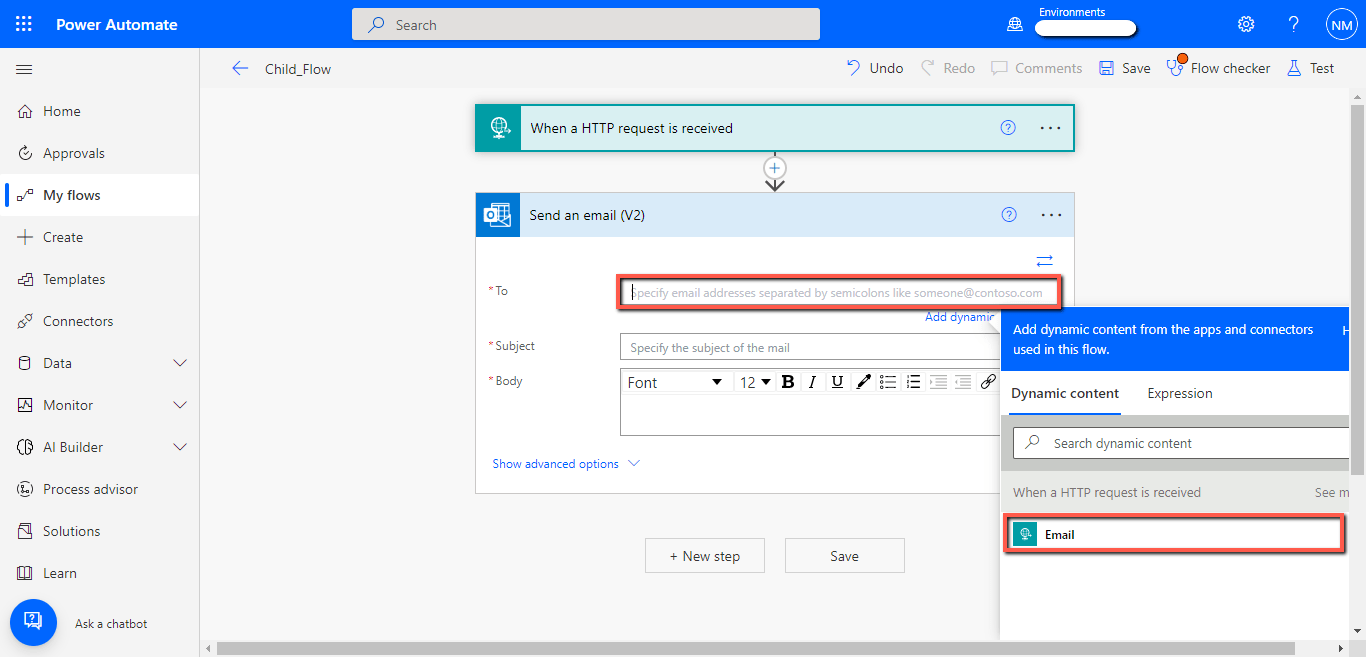Pick the font color brush tool

point(862,382)
